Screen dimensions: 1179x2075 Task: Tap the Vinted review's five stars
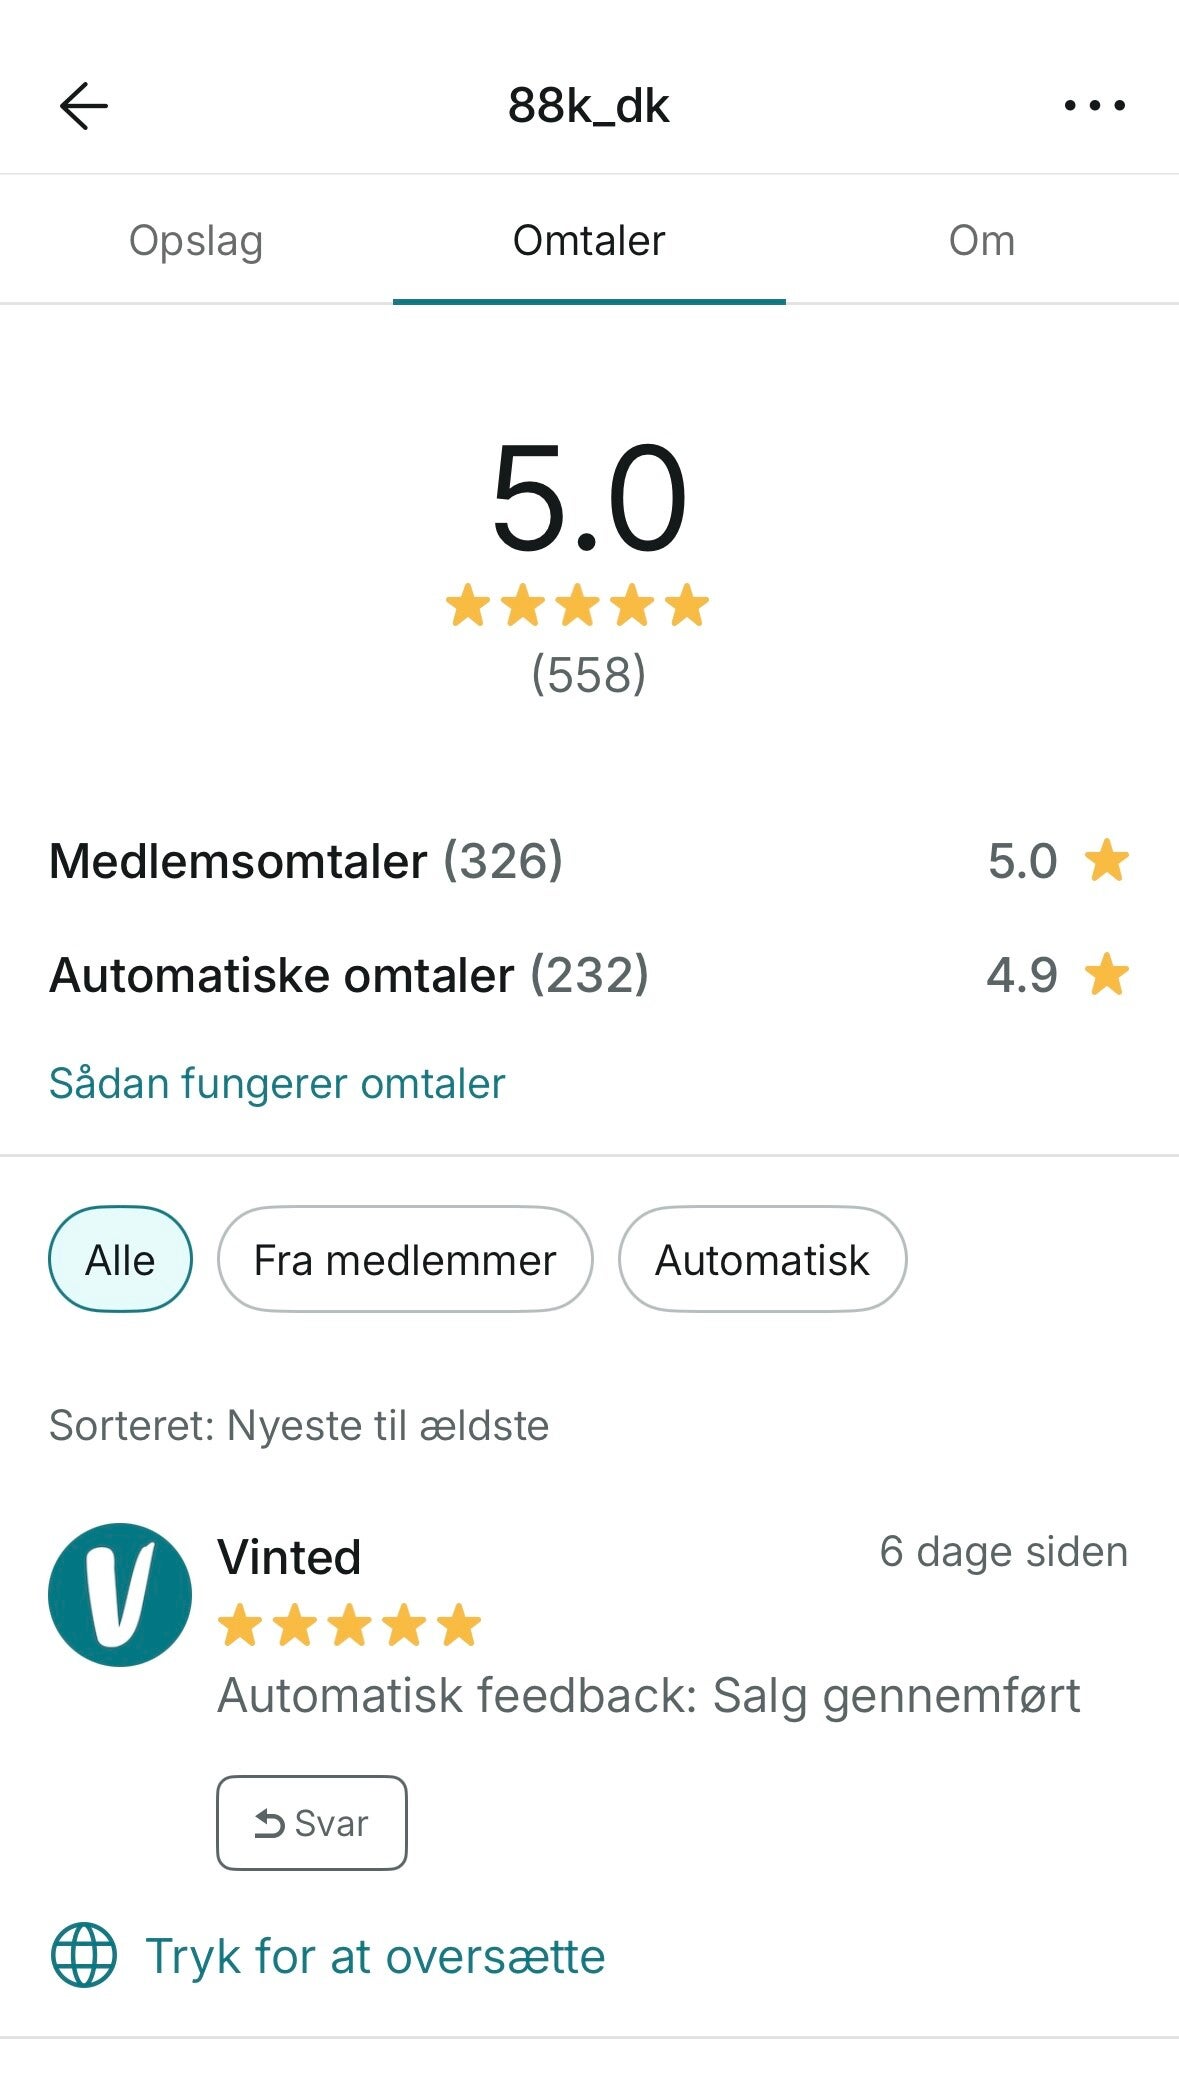click(x=349, y=1625)
